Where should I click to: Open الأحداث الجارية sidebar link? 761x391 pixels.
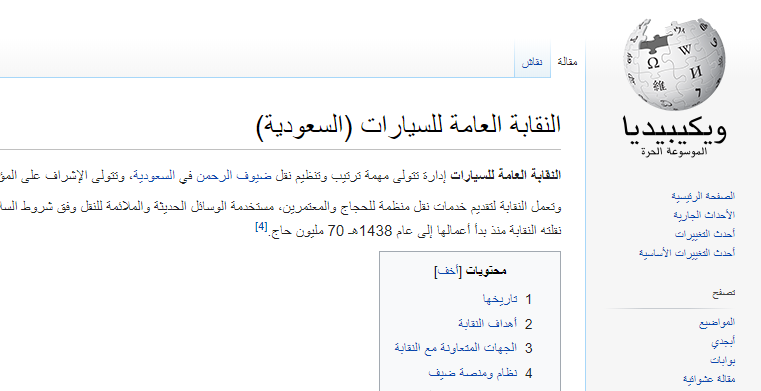(704, 215)
